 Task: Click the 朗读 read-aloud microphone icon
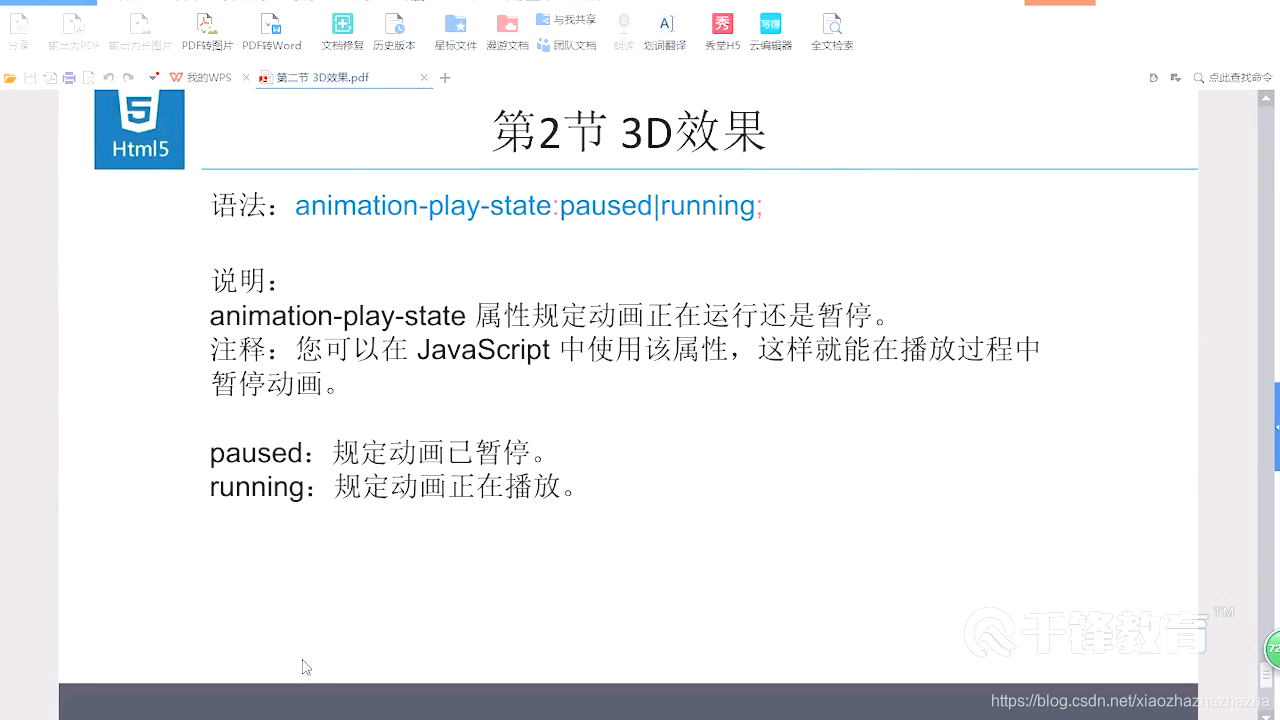[x=623, y=31]
